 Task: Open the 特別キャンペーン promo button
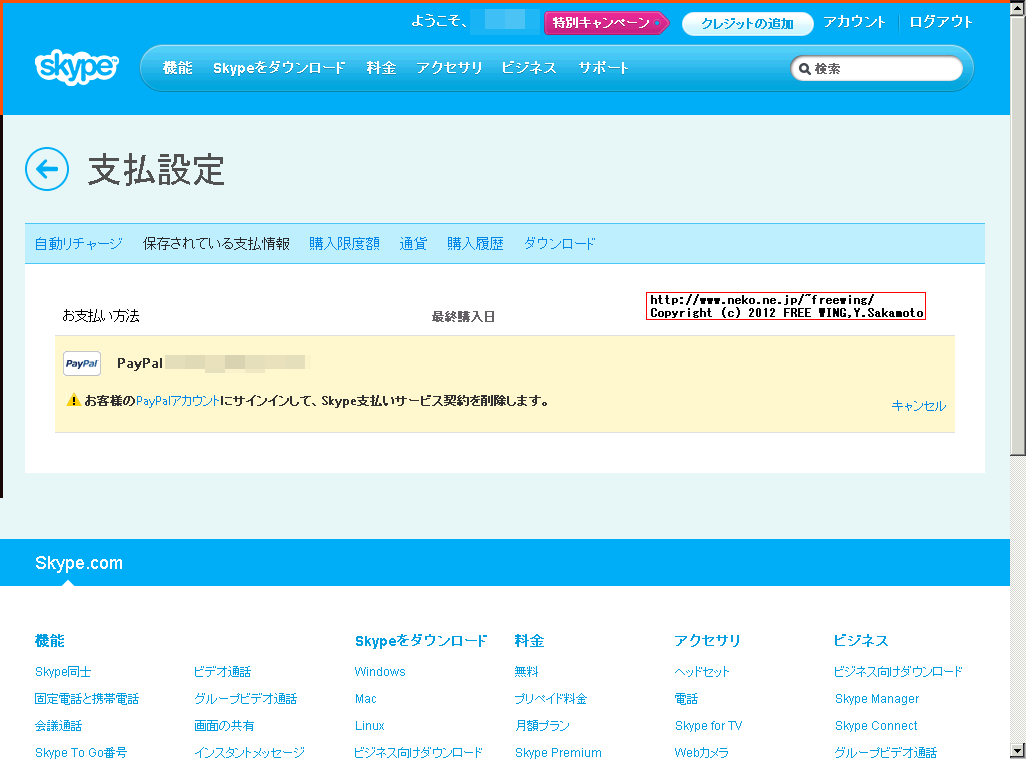point(604,23)
